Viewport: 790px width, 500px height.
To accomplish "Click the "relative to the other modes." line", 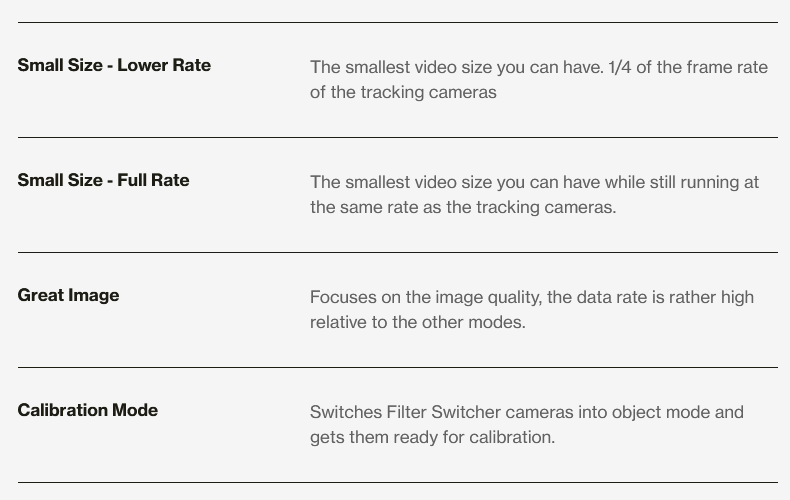I will coord(417,323).
